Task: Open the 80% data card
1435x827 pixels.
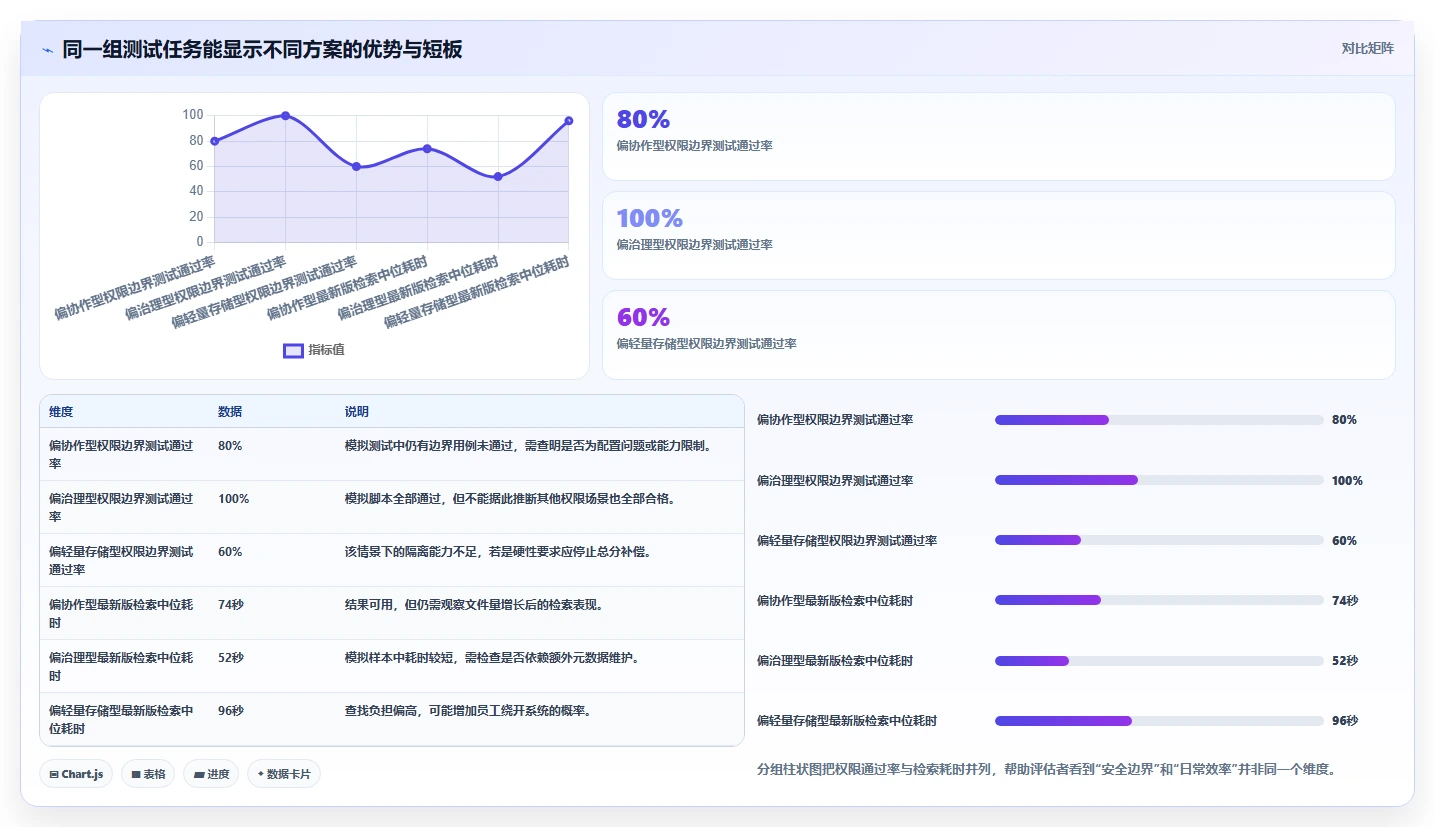Action: click(x=998, y=136)
